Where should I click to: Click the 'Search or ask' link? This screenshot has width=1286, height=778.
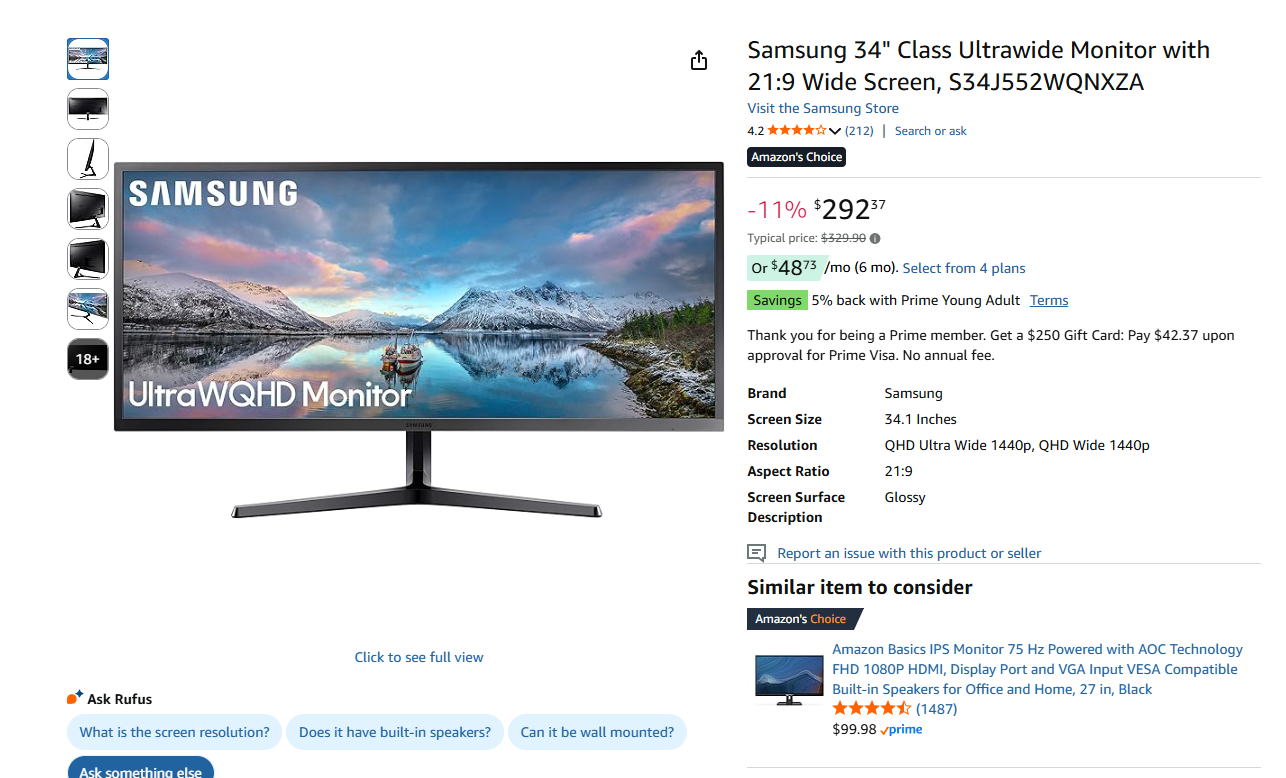pos(931,131)
